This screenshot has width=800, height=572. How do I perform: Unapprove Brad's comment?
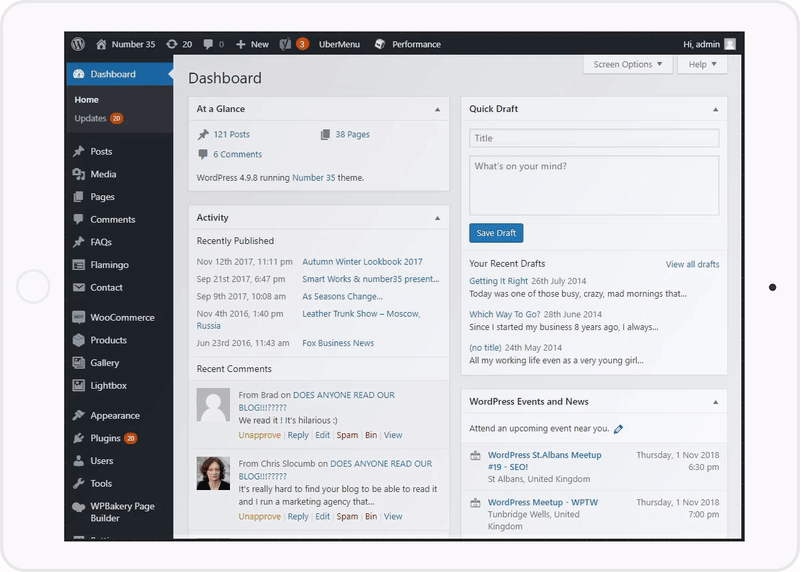point(259,435)
